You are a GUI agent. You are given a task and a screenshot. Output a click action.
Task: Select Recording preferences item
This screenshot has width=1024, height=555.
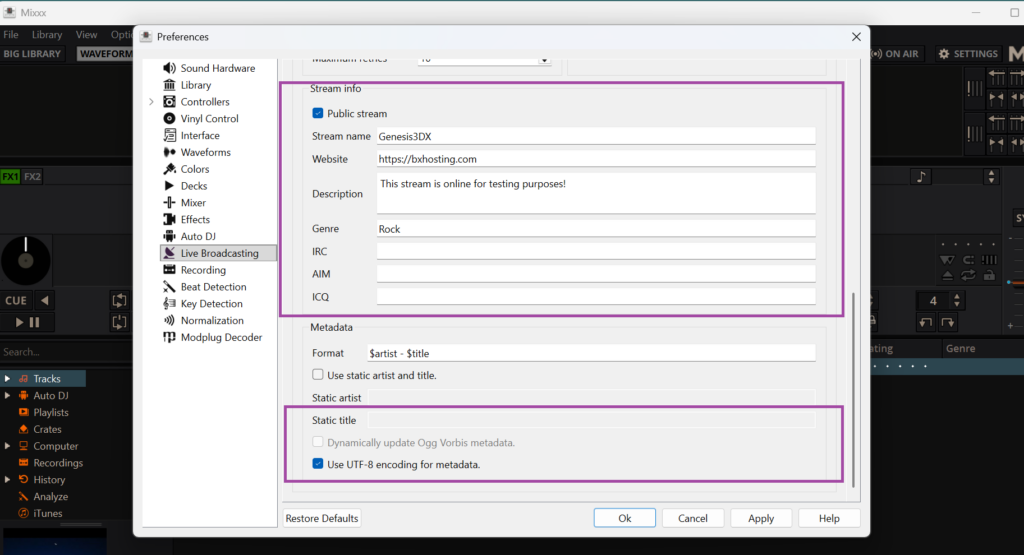[x=203, y=270]
